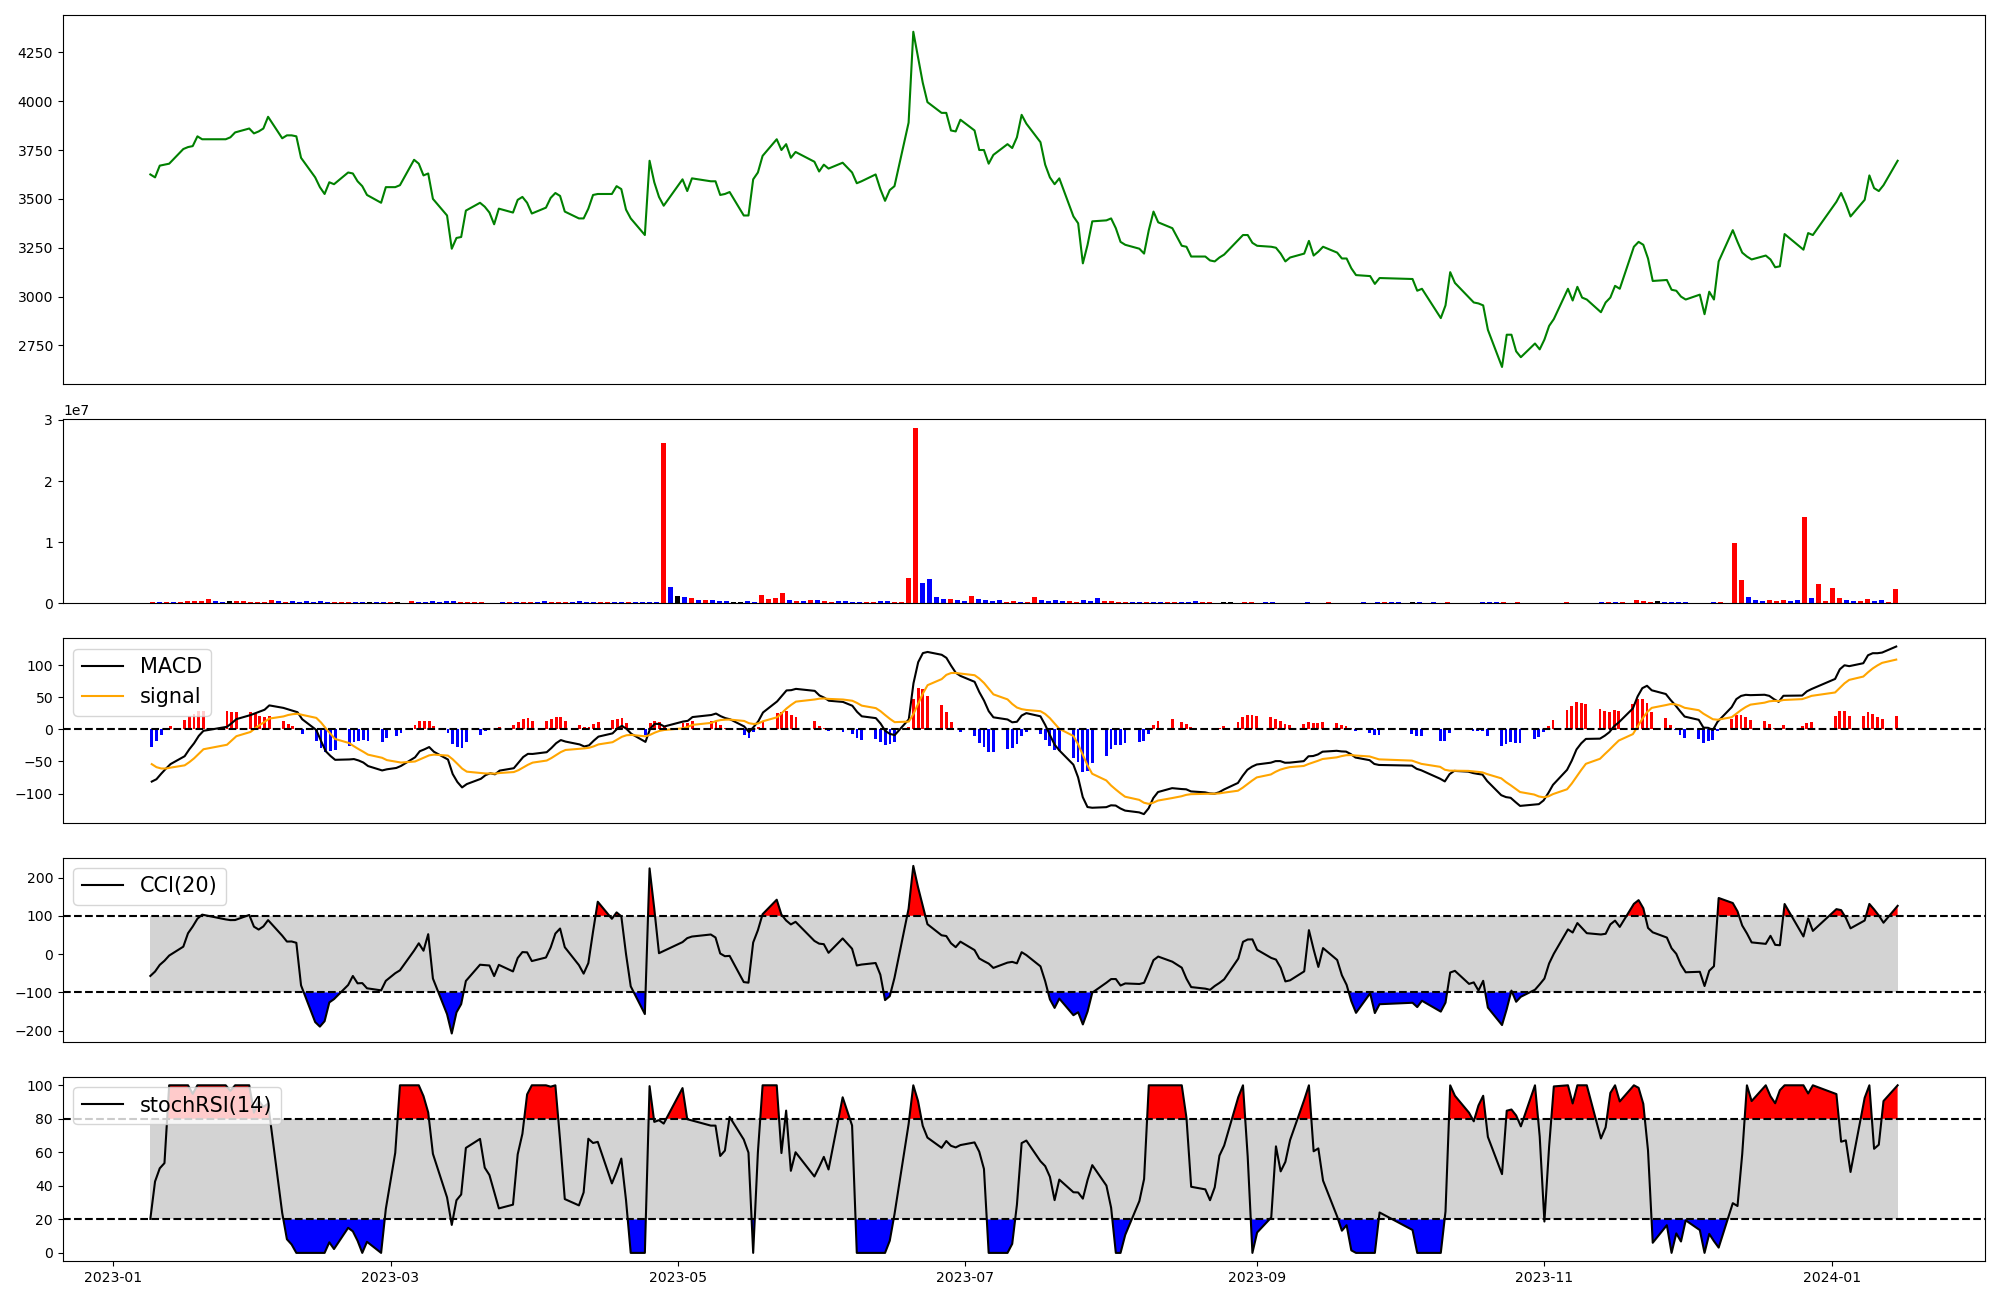Click the 2750 price axis label
The height and width of the screenshot is (1300, 2000).
(36, 346)
